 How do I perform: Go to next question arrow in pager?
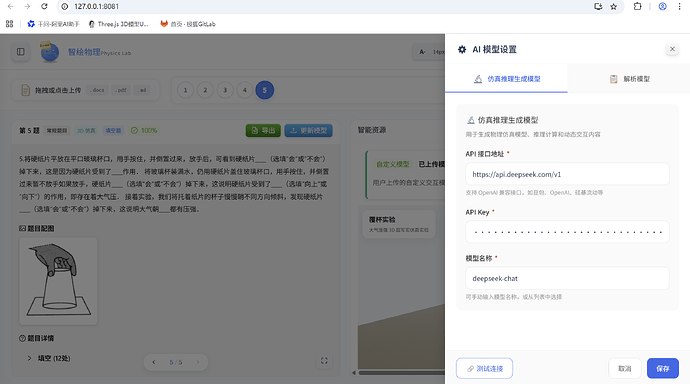198,362
